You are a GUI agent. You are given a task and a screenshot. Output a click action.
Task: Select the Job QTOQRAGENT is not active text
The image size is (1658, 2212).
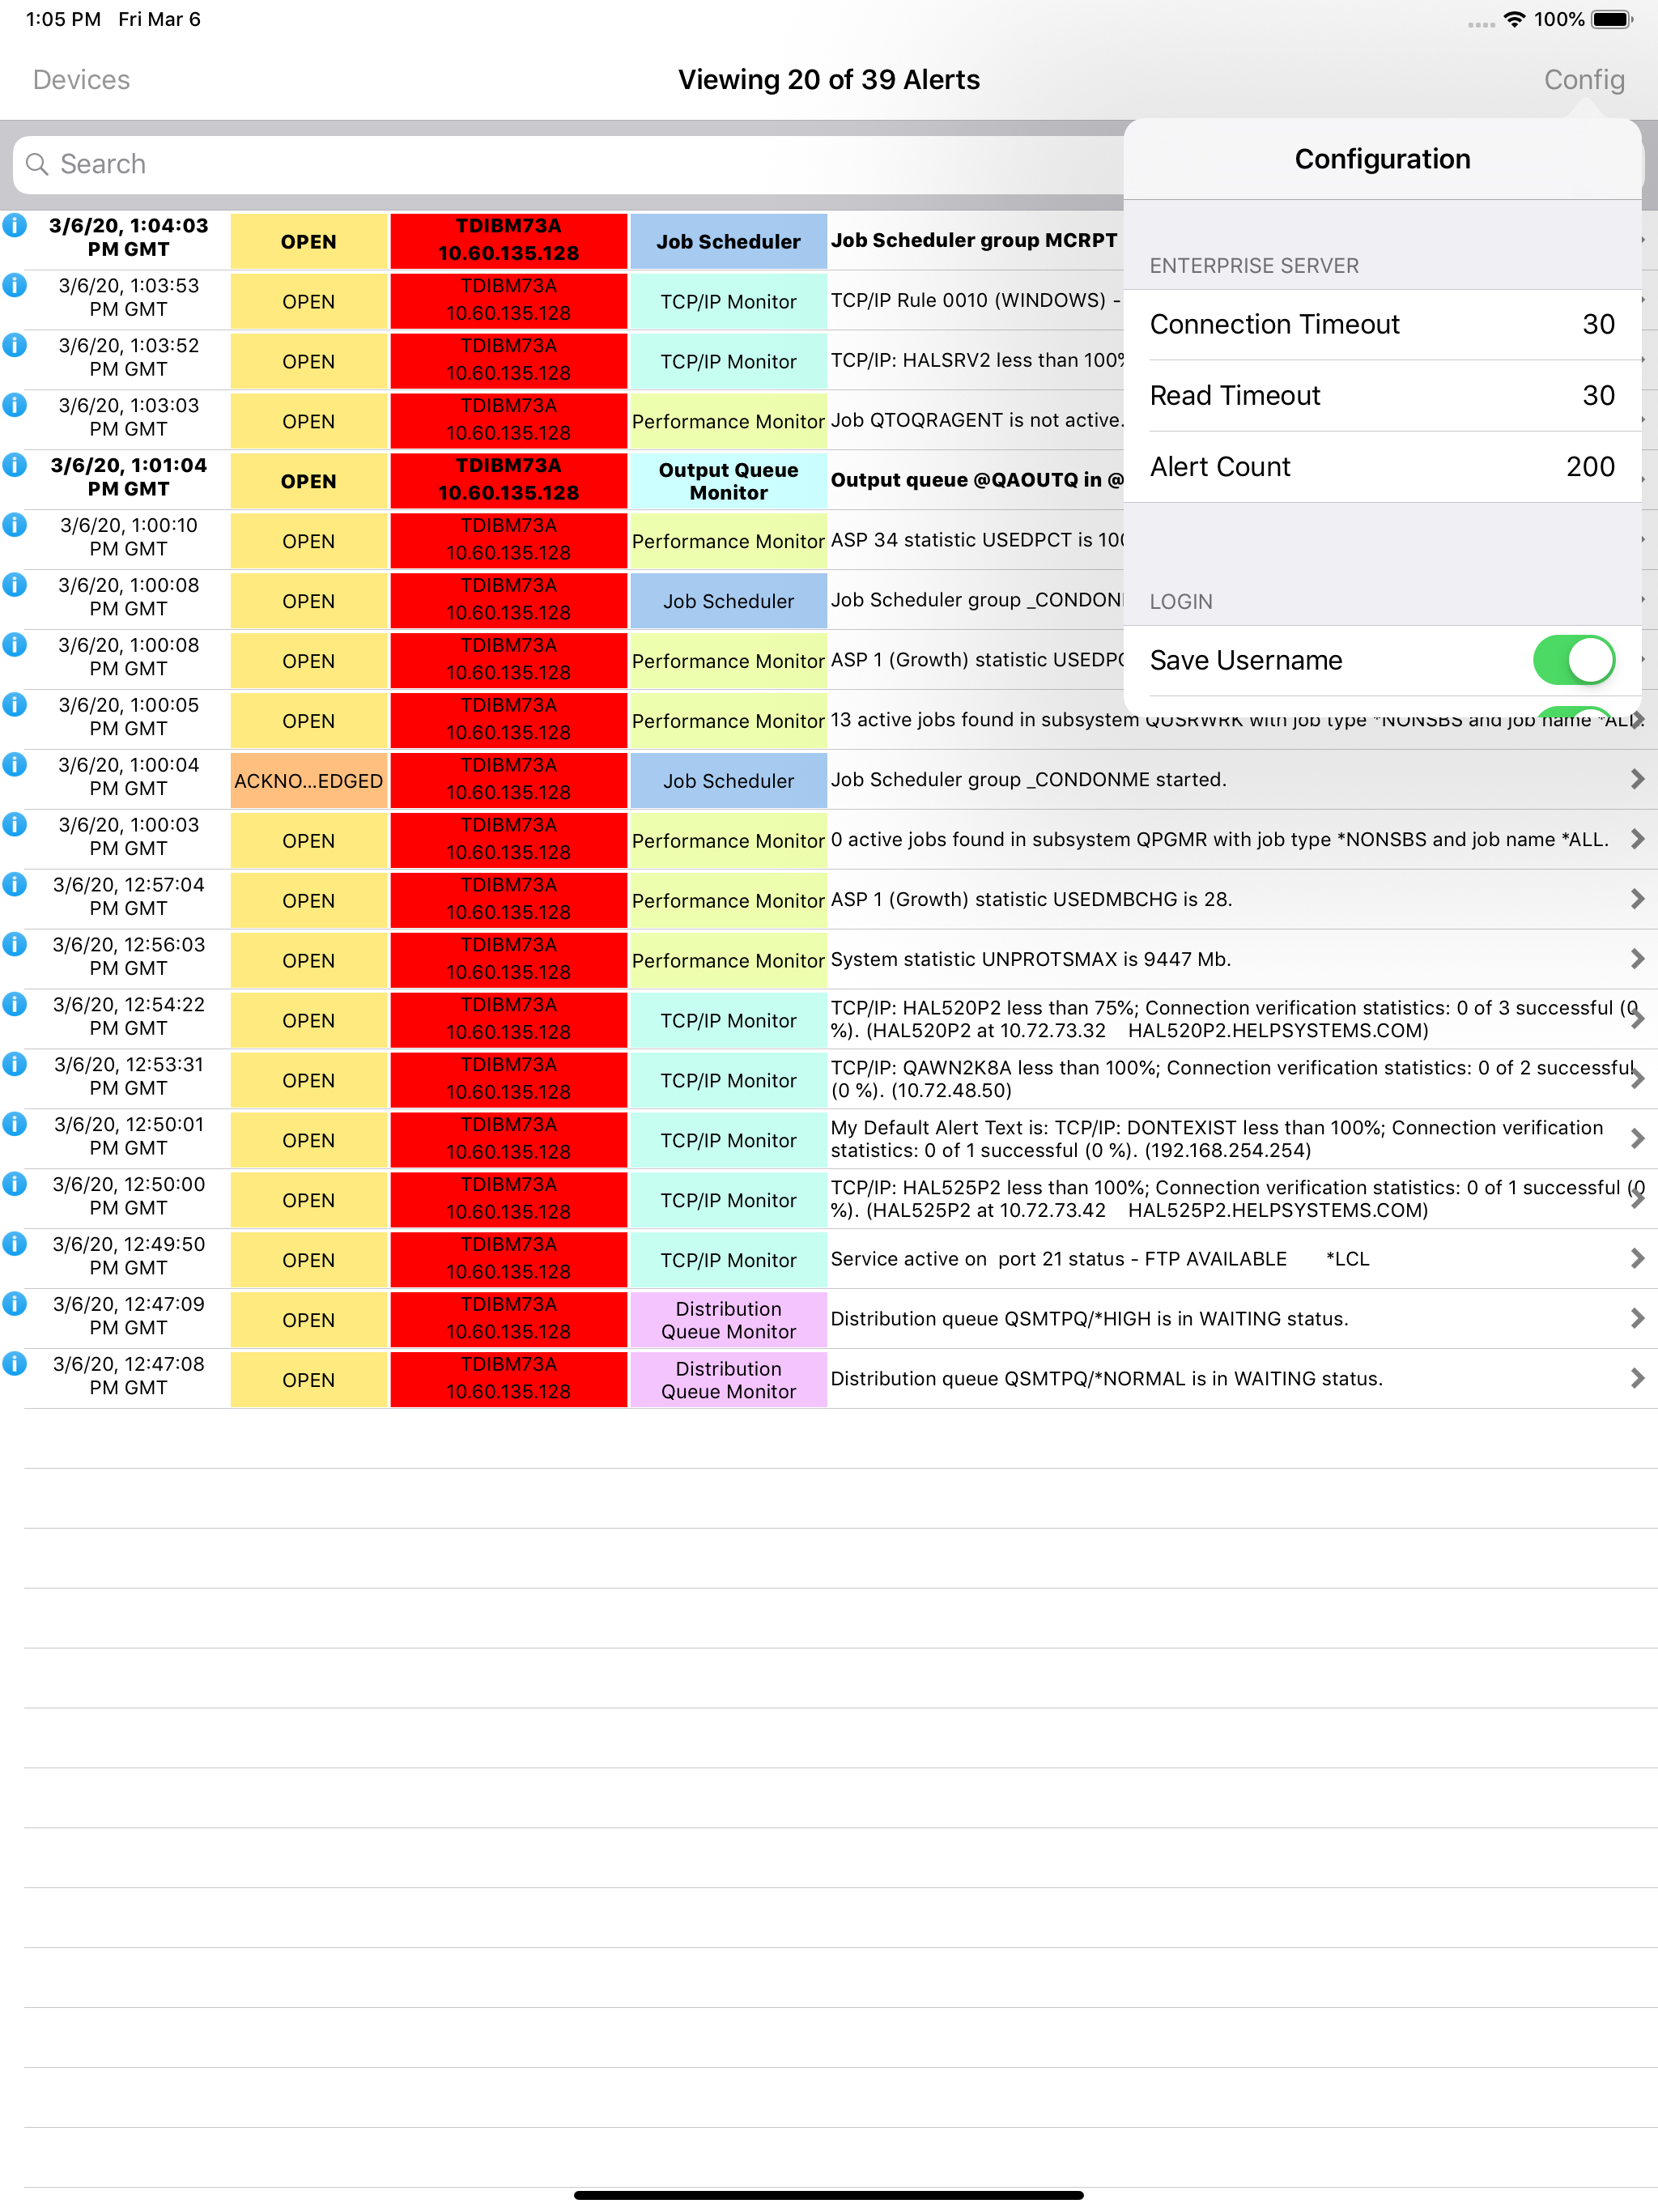977,420
